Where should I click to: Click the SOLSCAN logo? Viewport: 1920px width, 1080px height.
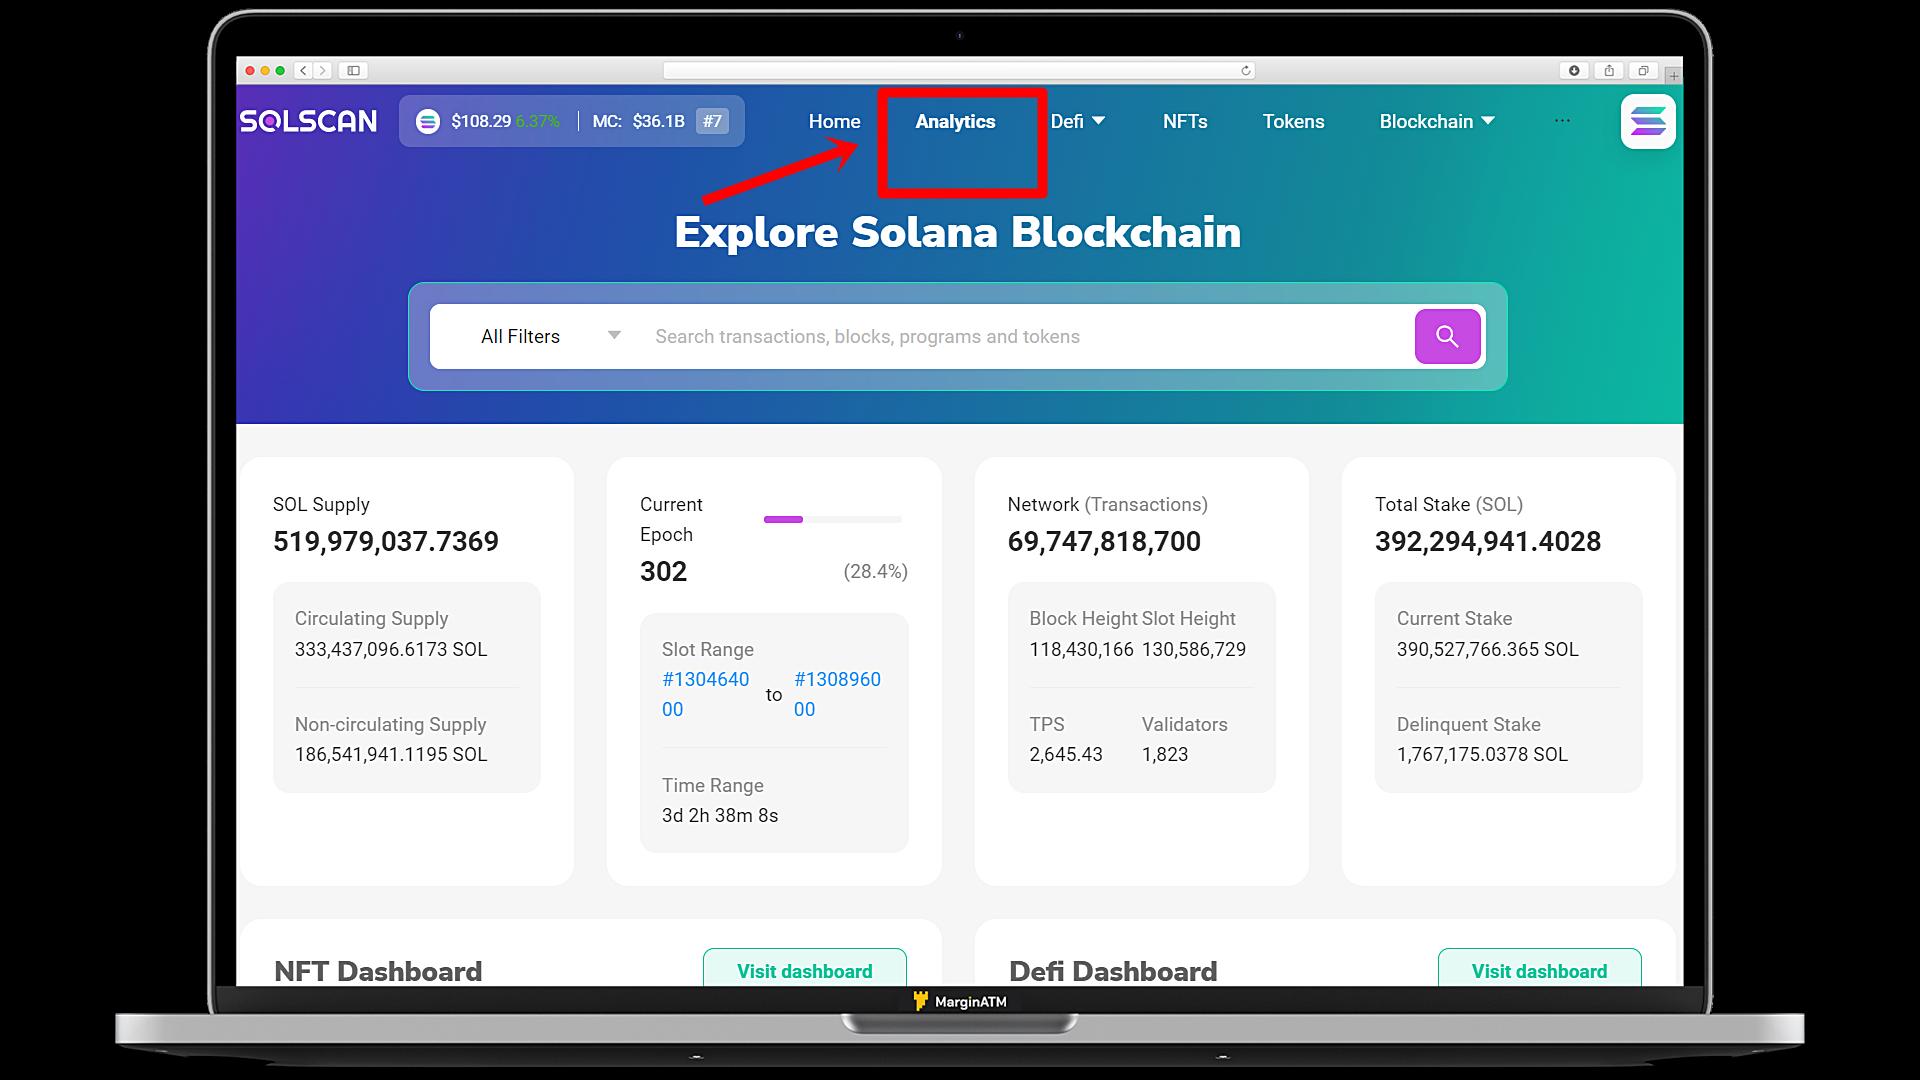(x=308, y=121)
